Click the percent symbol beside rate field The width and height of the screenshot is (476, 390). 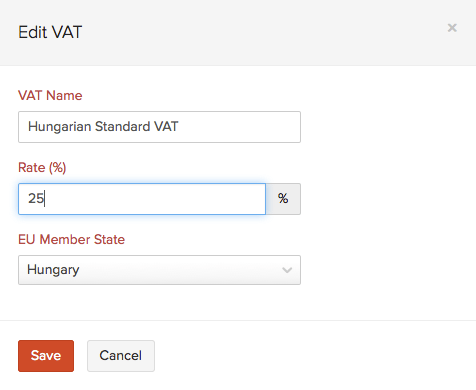click(283, 199)
